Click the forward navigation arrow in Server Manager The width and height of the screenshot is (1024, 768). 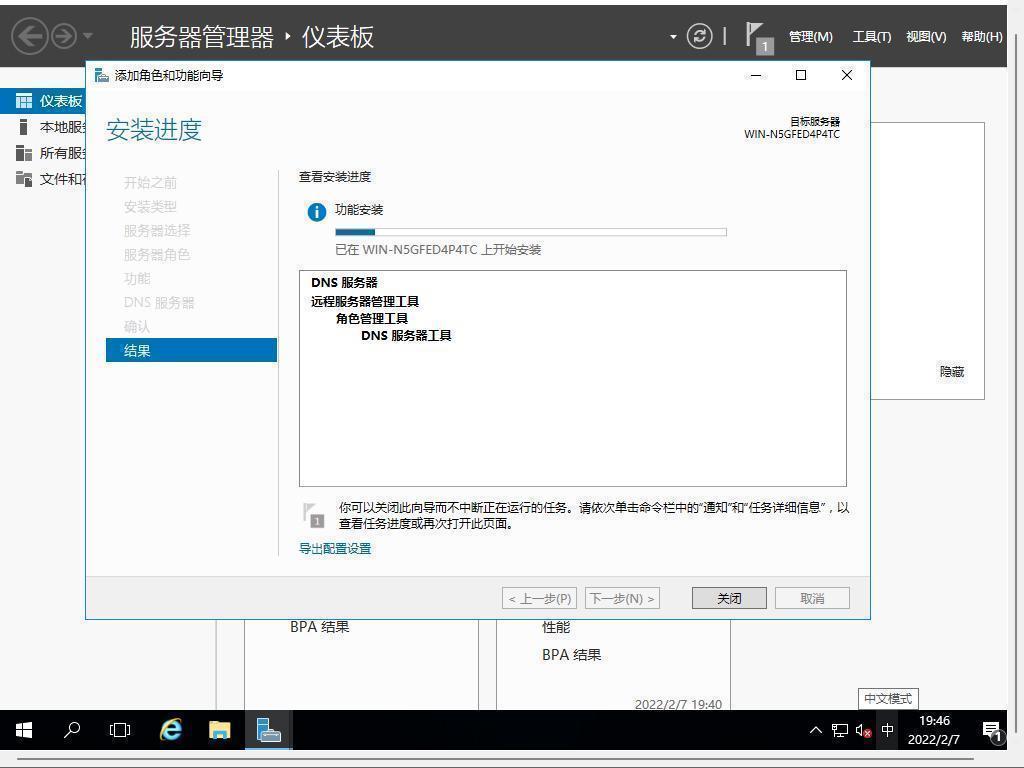[x=64, y=36]
